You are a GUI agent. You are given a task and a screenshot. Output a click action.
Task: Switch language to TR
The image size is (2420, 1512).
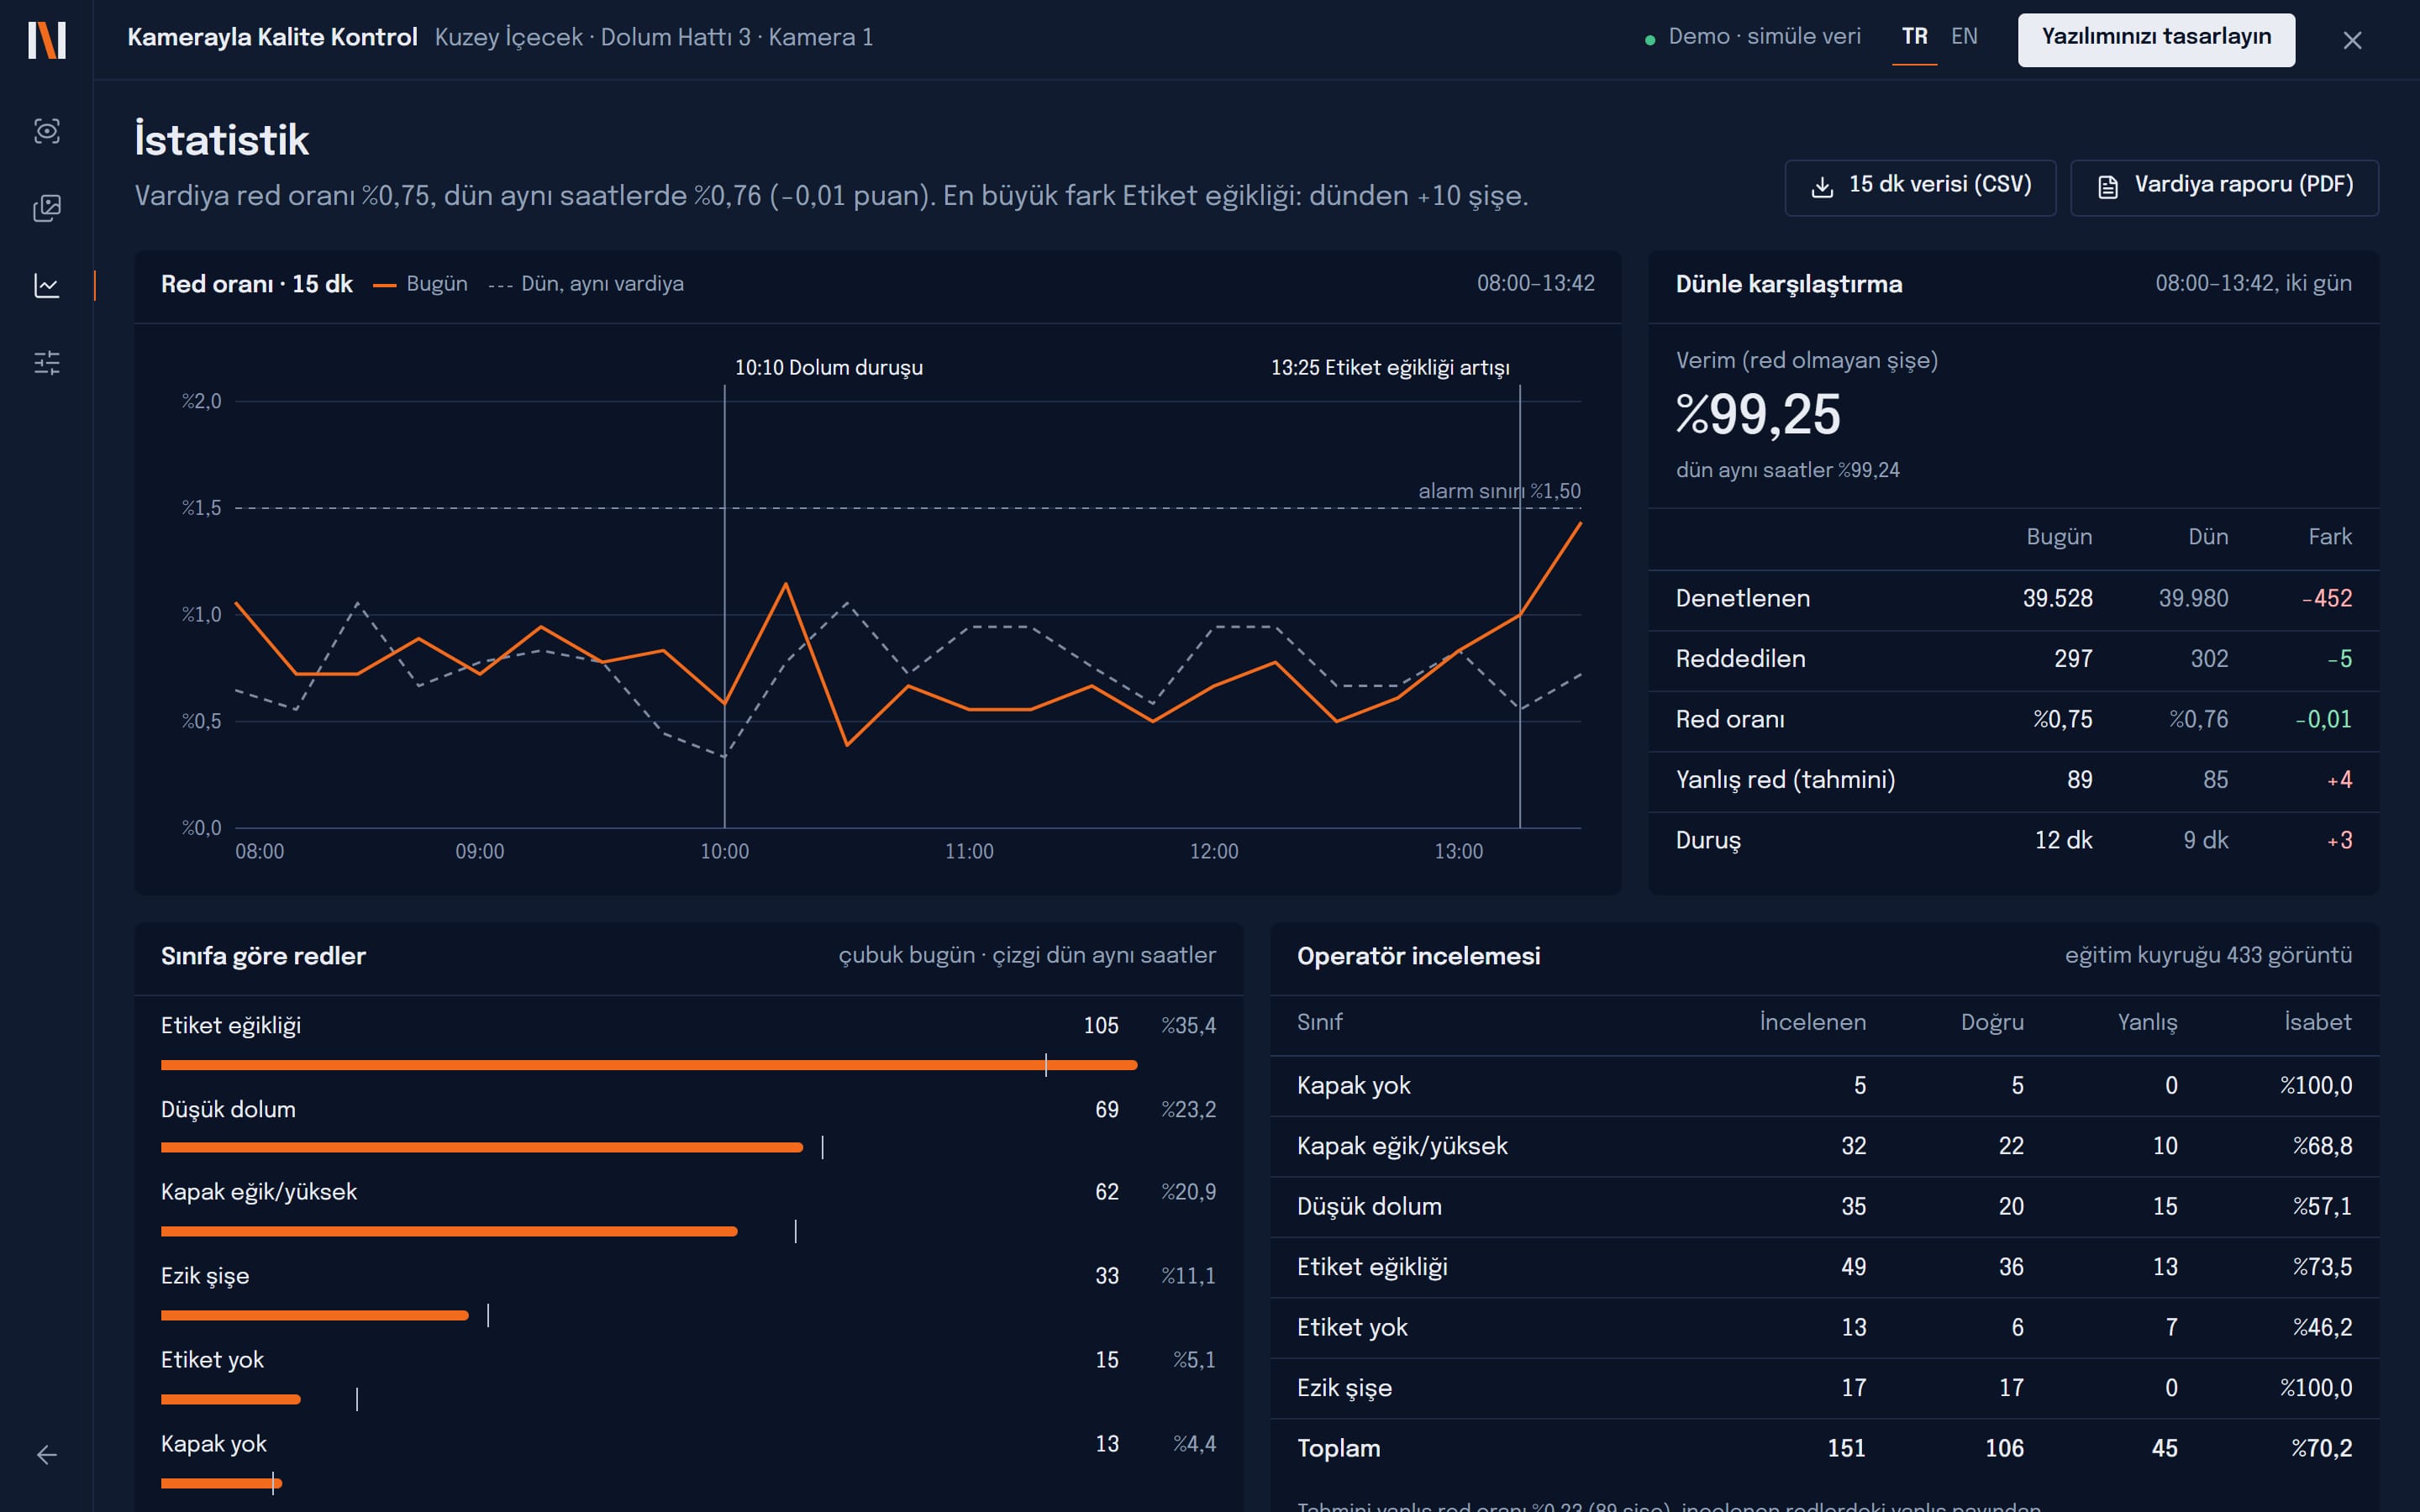pos(1914,37)
